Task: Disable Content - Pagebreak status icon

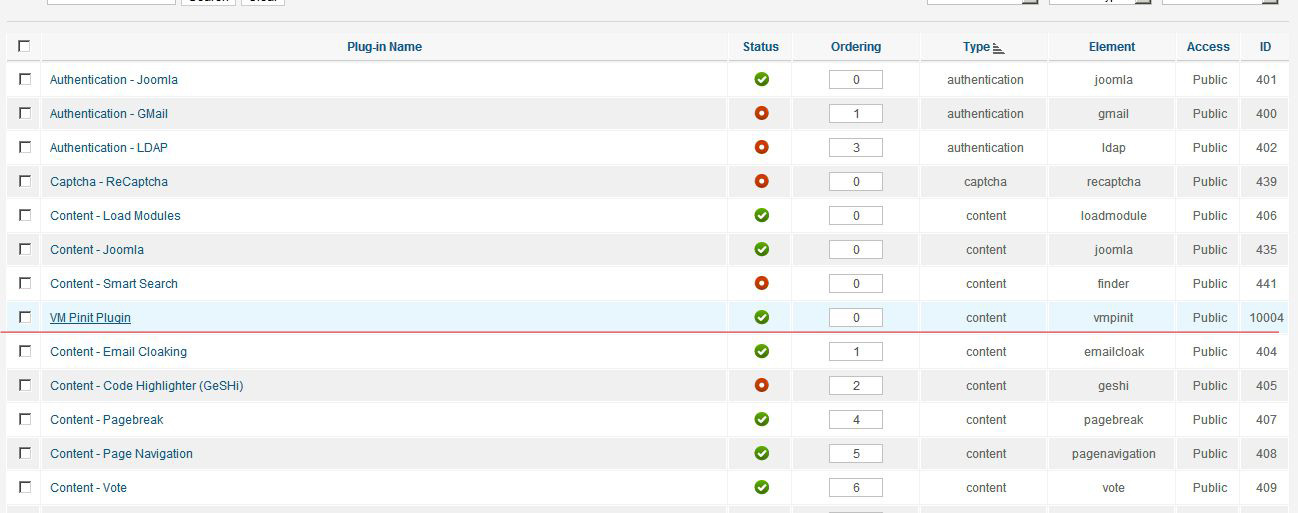Action: coord(761,419)
